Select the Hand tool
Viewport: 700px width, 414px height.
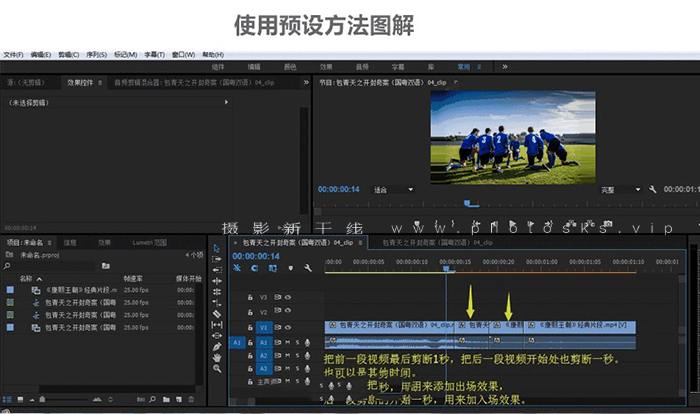click(217, 358)
